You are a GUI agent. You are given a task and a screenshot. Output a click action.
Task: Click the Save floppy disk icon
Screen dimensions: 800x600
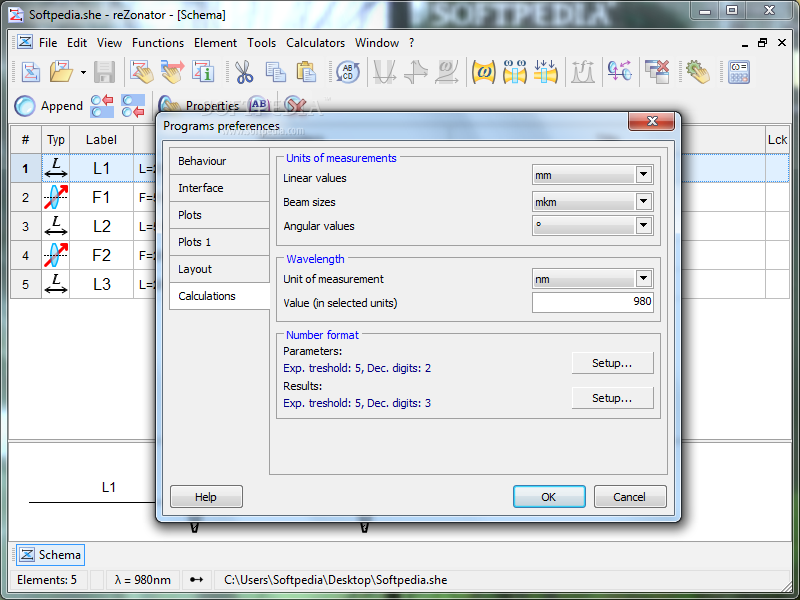pyautogui.click(x=105, y=72)
